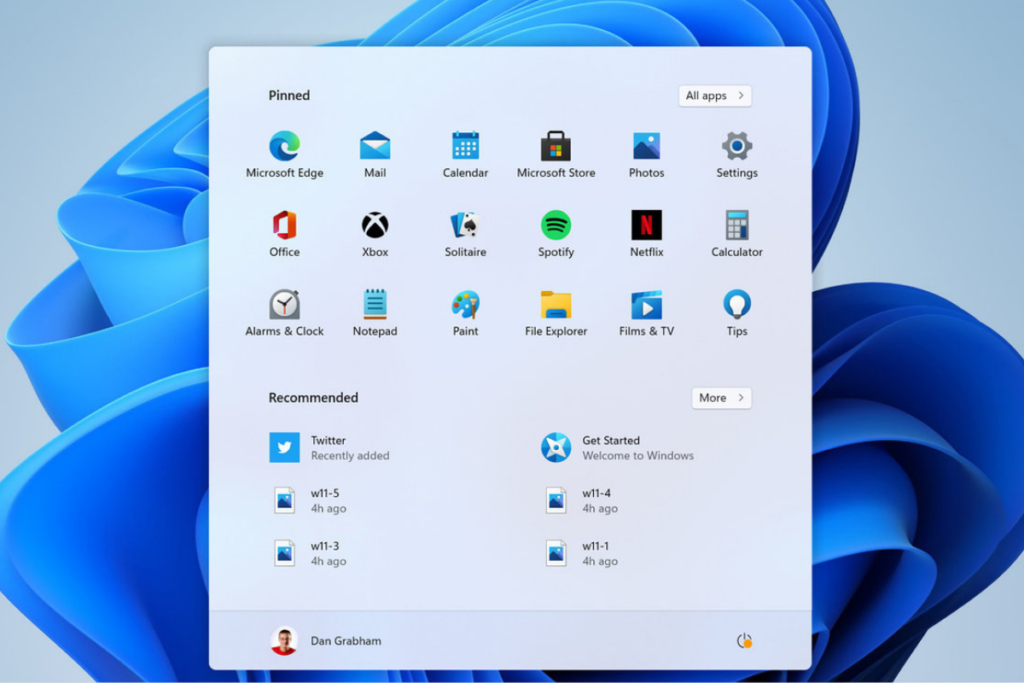Launch the Mail app

tap(375, 154)
